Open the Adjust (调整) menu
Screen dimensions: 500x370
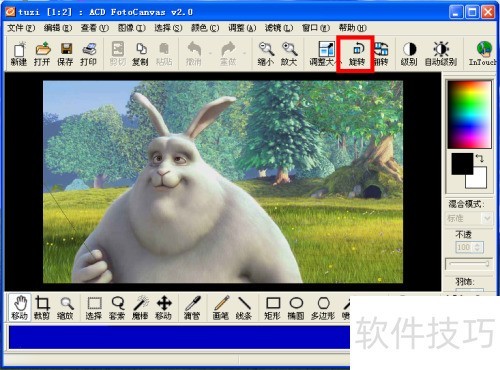(242, 28)
